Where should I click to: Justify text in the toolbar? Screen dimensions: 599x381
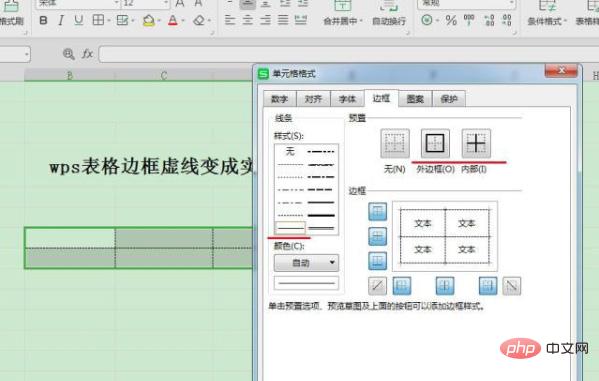(x=283, y=20)
